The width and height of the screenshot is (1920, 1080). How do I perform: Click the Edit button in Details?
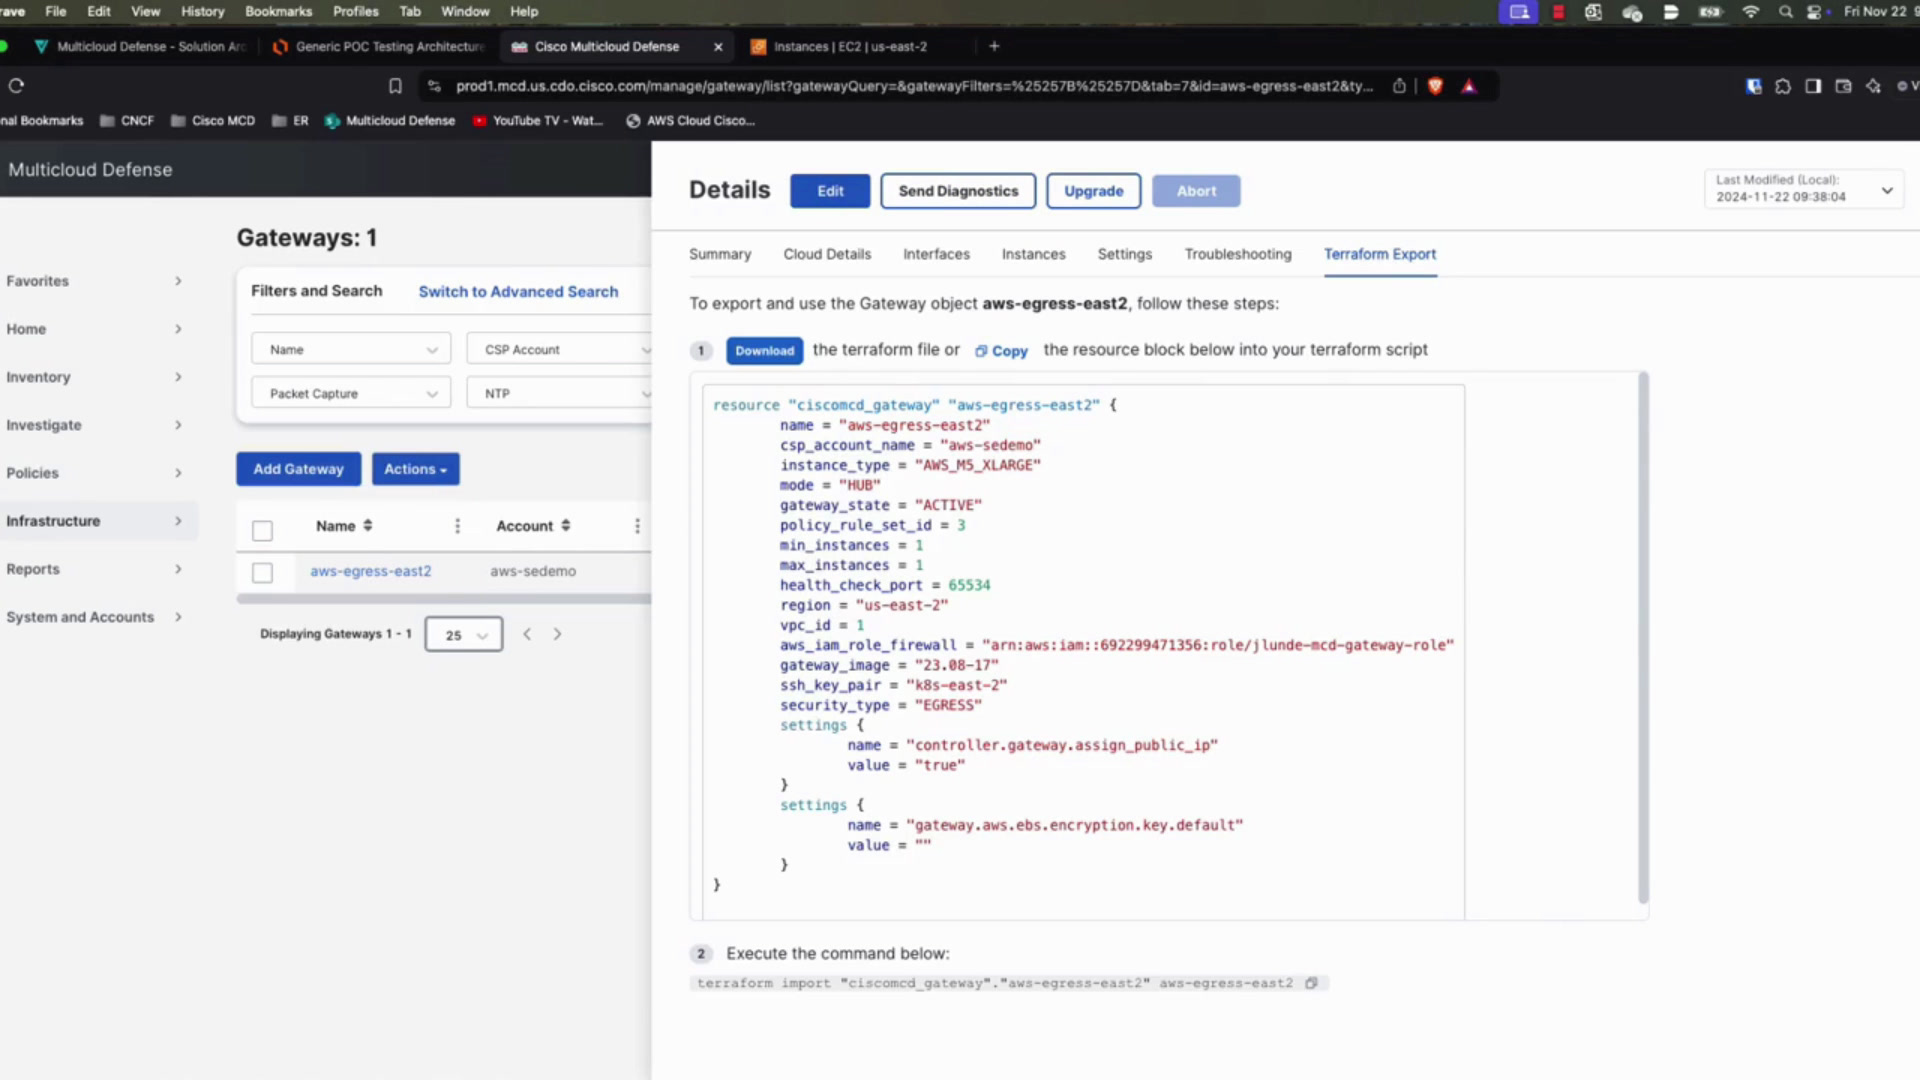coord(830,191)
